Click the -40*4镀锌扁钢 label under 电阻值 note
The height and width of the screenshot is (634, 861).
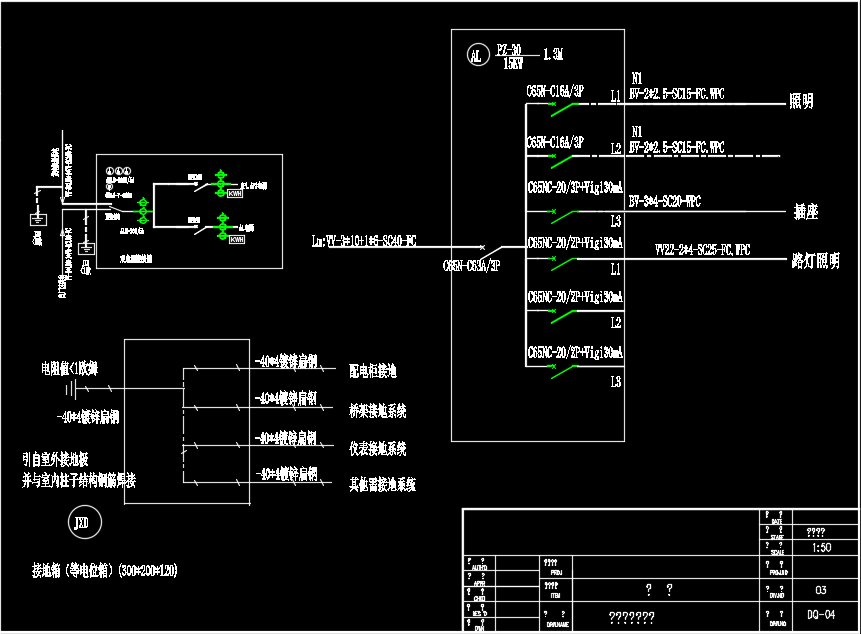pos(88,417)
